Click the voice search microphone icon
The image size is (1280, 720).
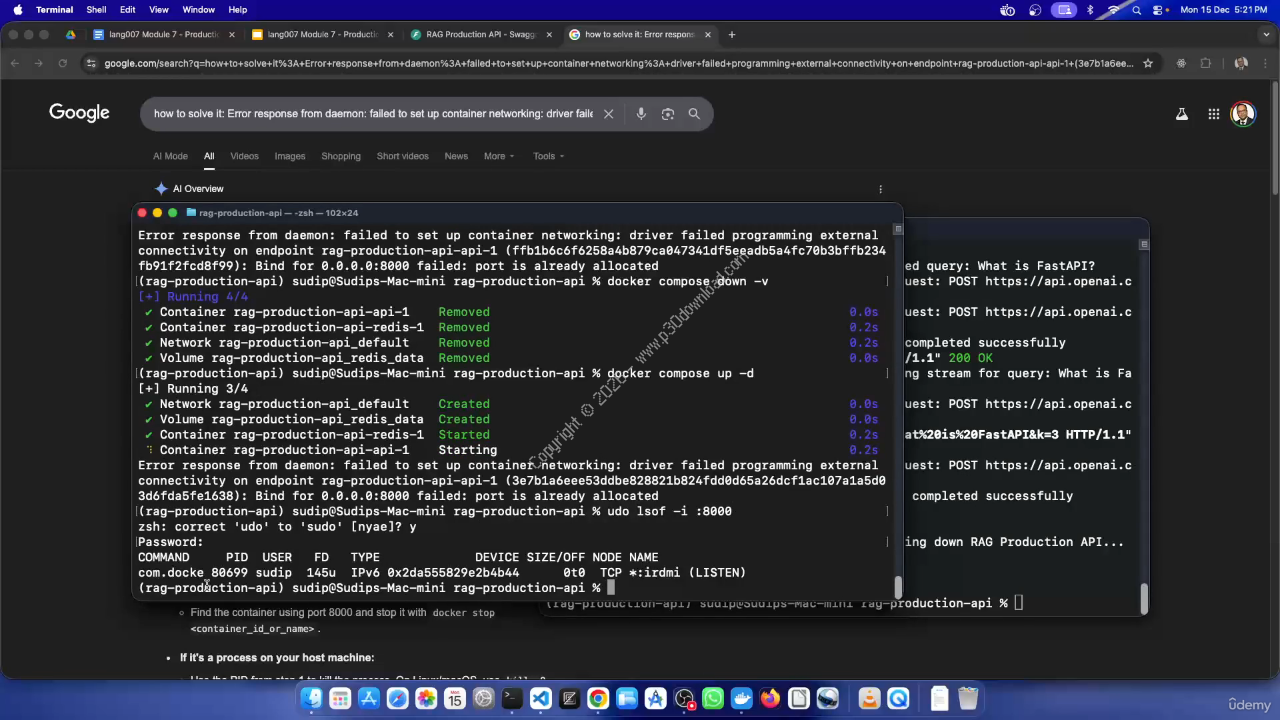click(x=641, y=114)
